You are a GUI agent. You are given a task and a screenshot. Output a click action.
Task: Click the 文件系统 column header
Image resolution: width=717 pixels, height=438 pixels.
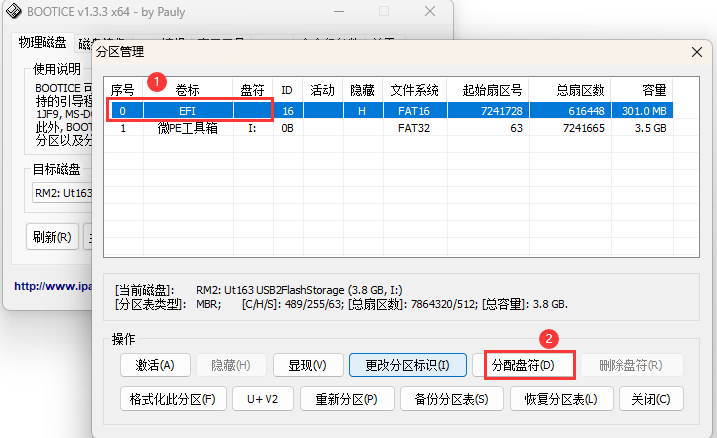pyautogui.click(x=414, y=90)
